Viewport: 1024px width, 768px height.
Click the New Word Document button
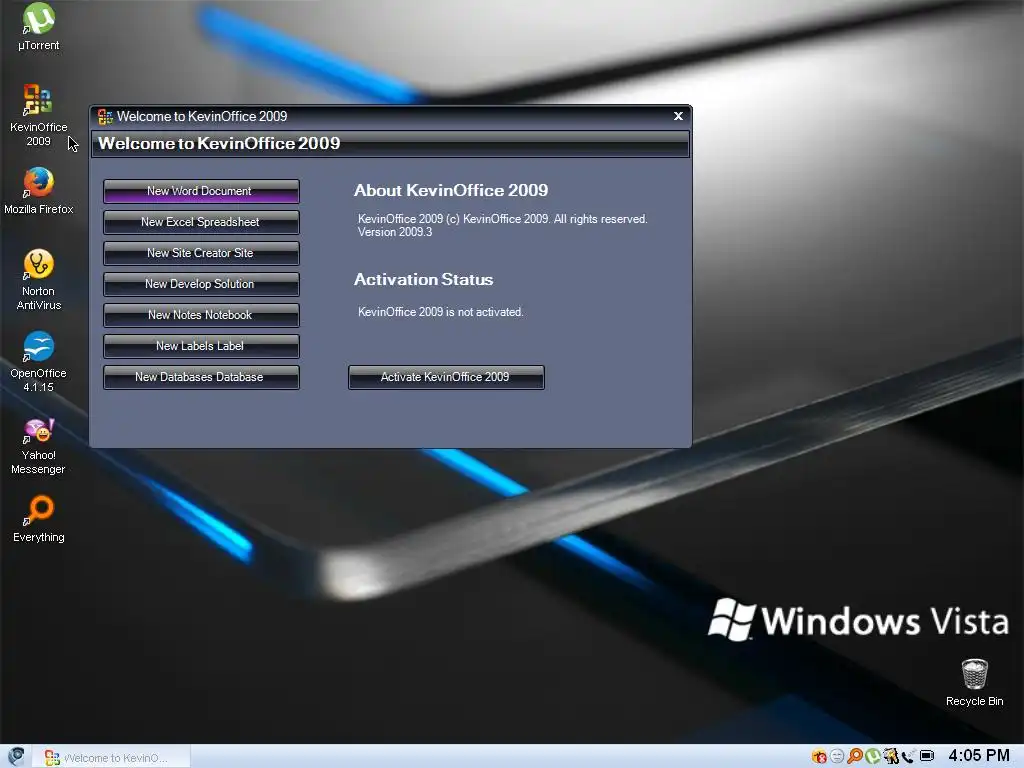(201, 191)
